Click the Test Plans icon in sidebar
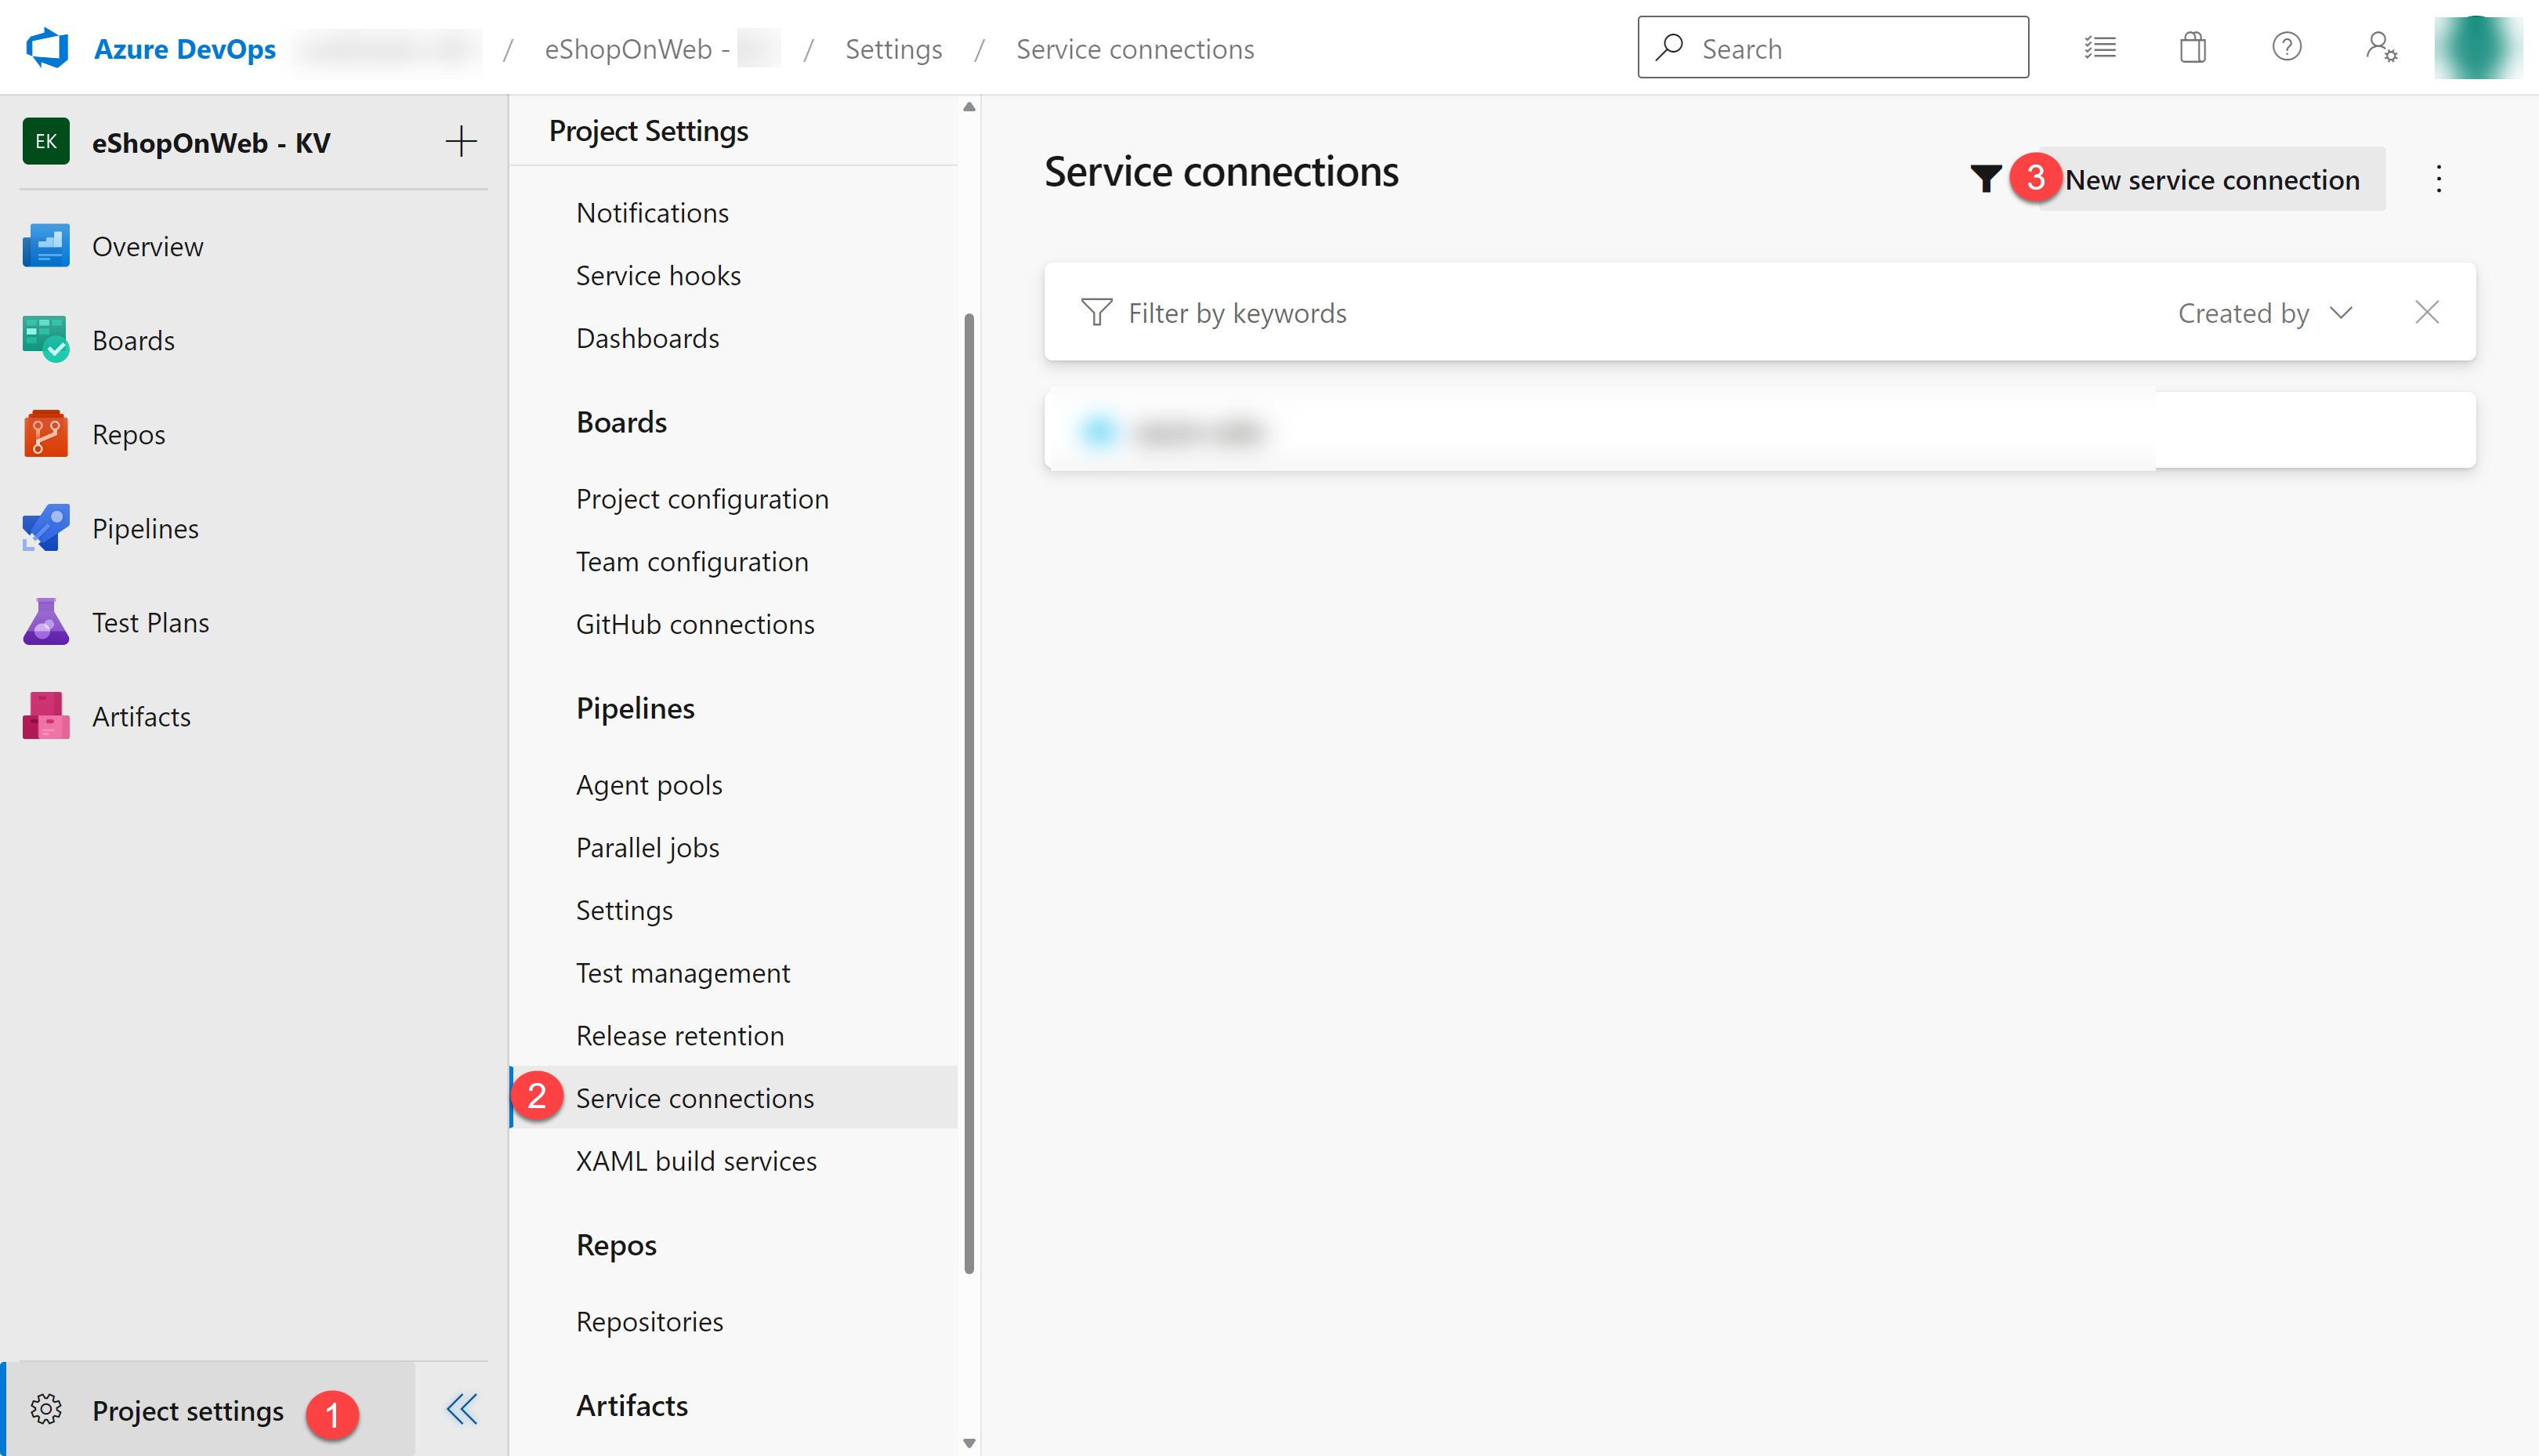 tap(45, 621)
